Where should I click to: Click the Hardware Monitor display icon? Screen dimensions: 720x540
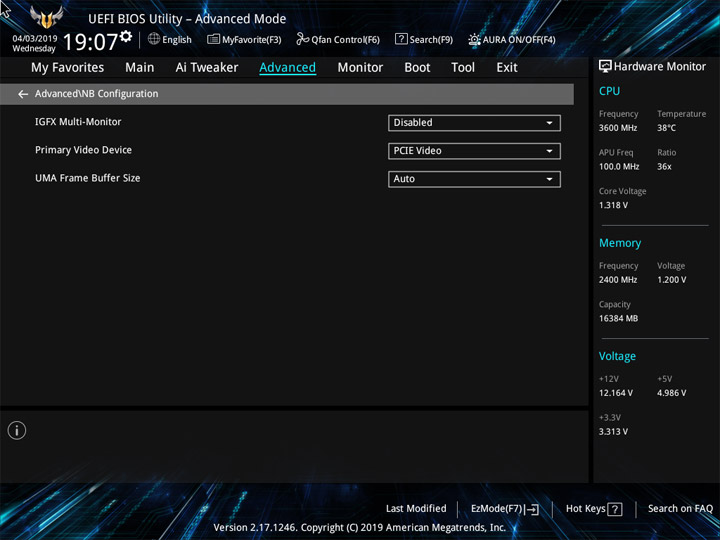[x=605, y=67]
